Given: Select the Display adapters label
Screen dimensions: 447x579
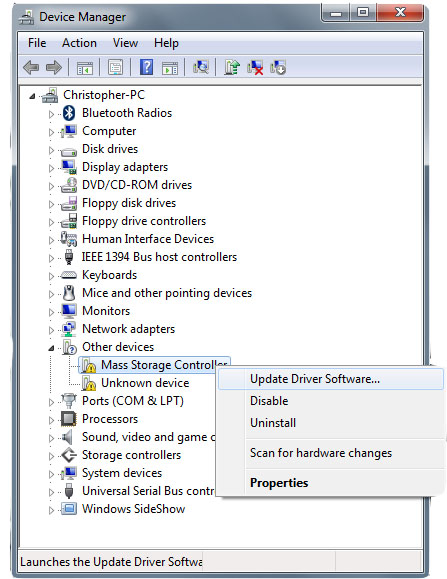Looking at the screenshot, I should click(x=125, y=167).
